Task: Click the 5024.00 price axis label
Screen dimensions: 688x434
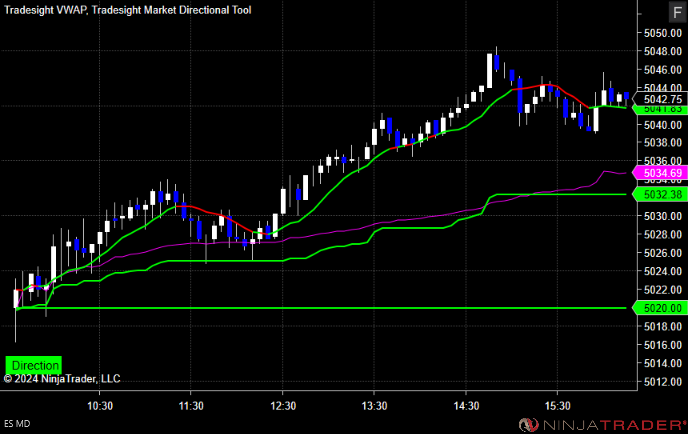Action: click(663, 271)
